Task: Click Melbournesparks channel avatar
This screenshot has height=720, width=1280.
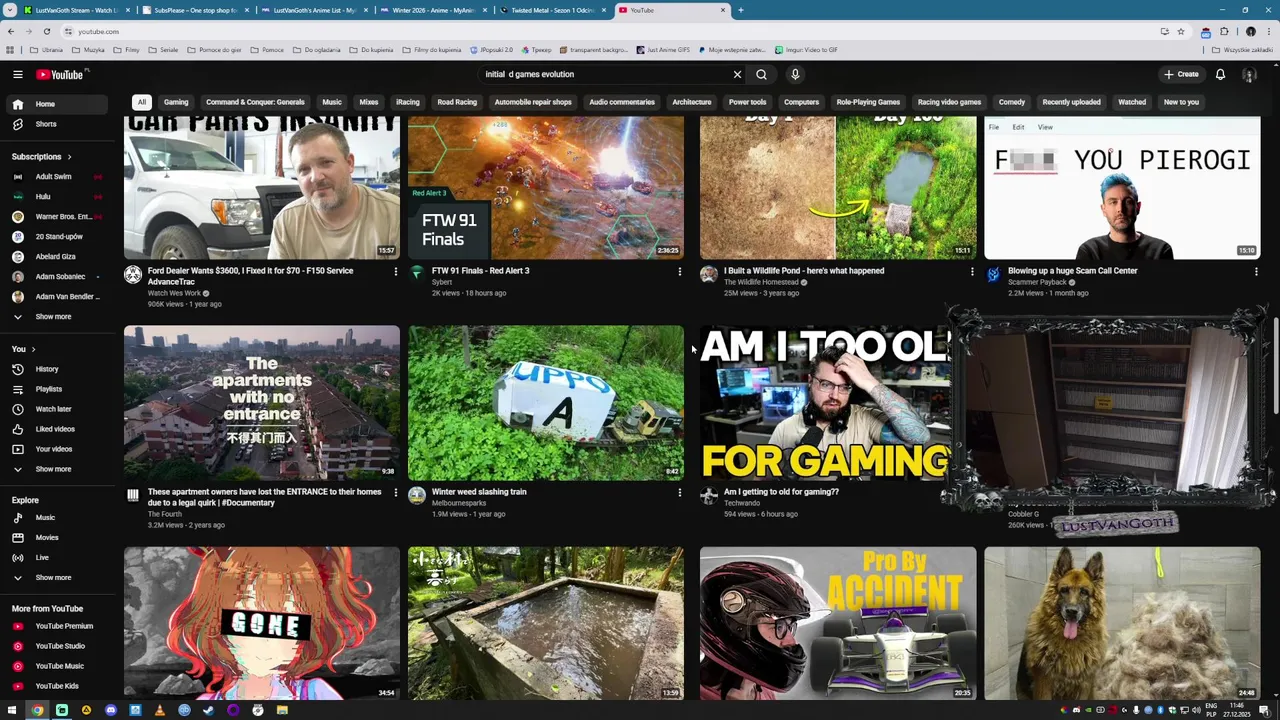Action: pos(417,495)
